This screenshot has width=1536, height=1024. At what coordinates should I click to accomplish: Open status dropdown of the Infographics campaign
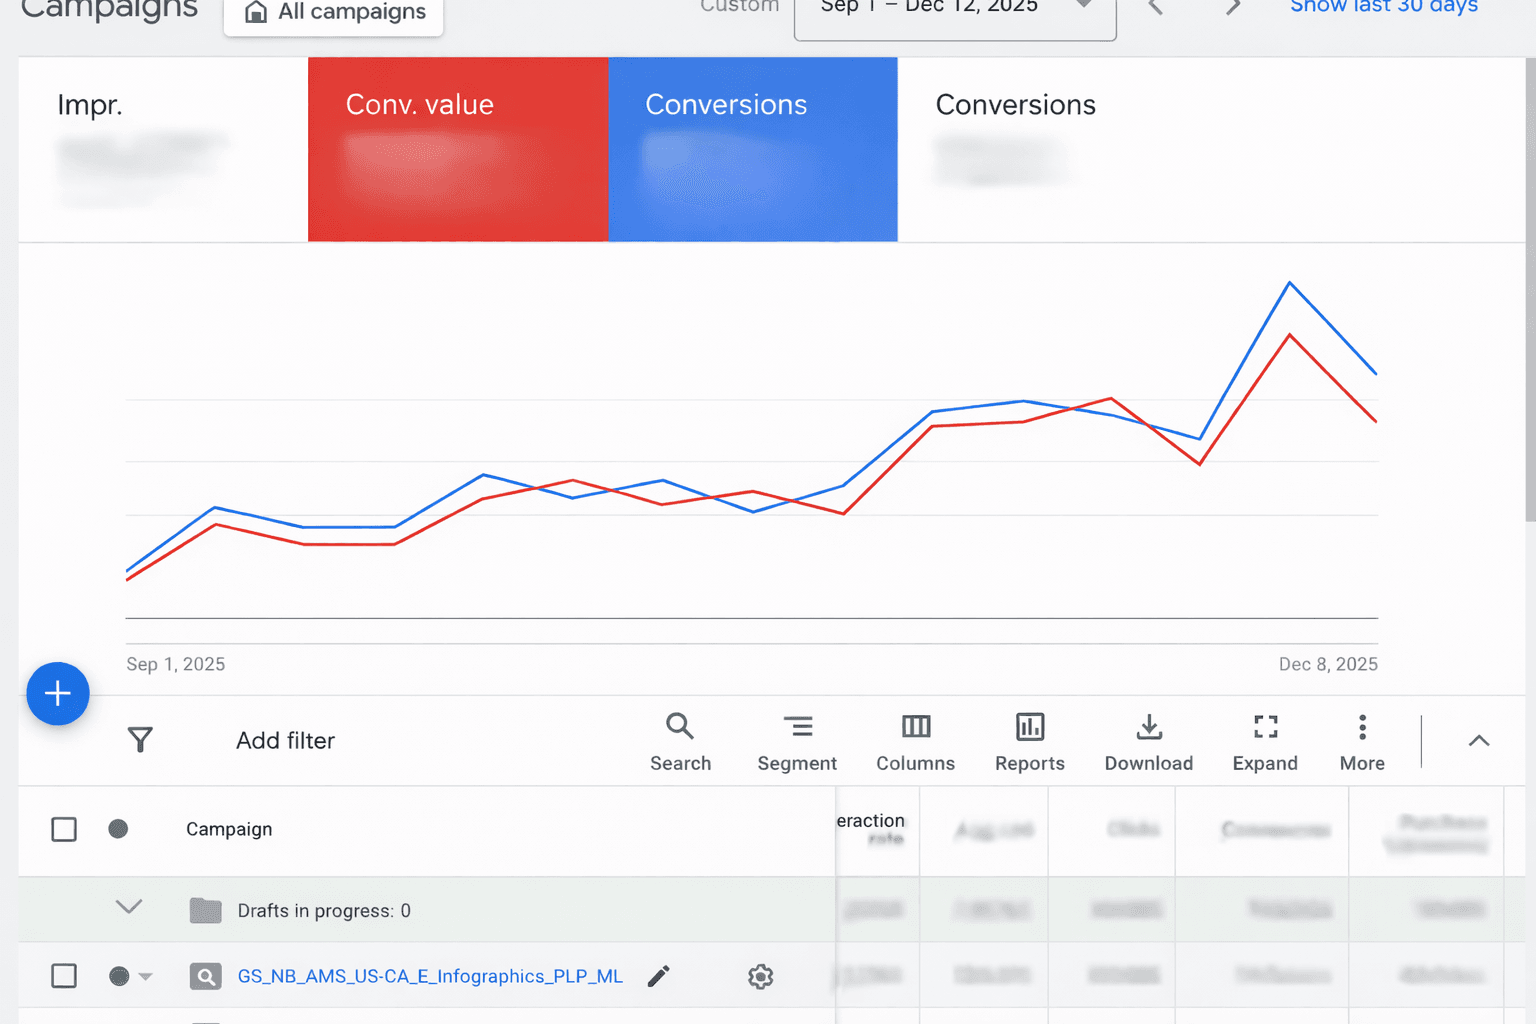[x=130, y=976]
